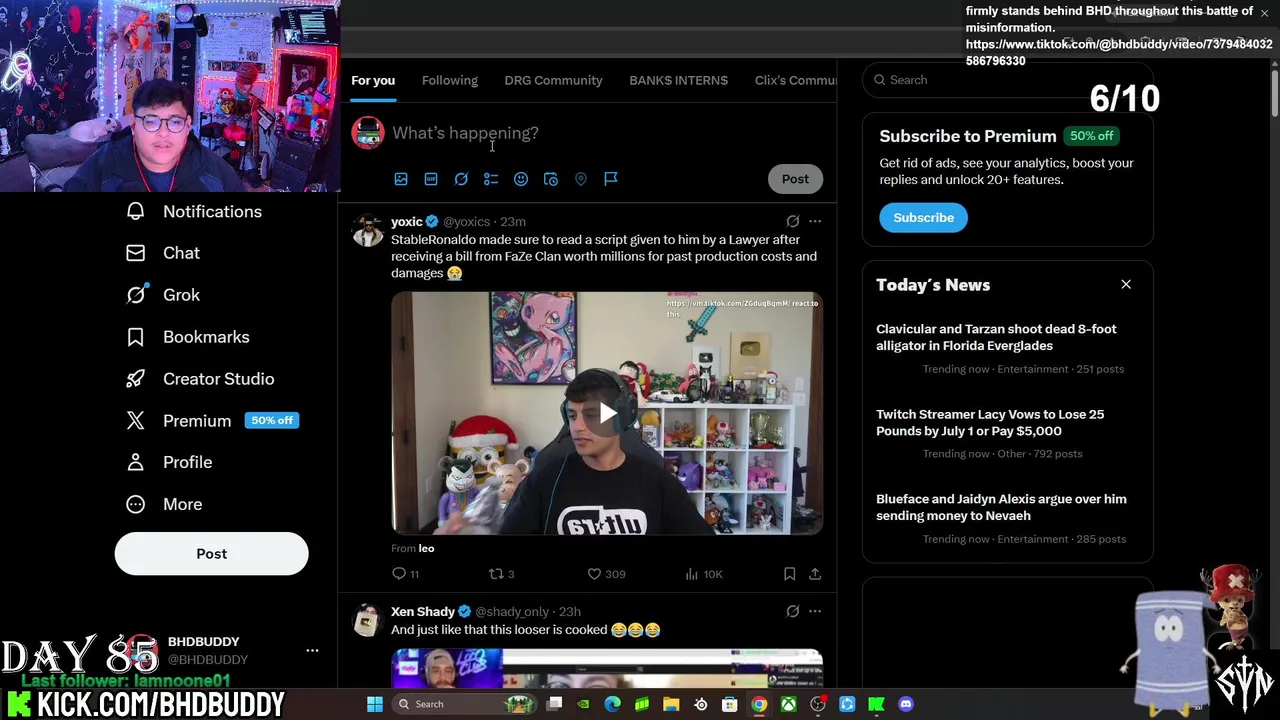Close the Today's News panel
Screen dimensions: 1280x720
(x=1126, y=285)
